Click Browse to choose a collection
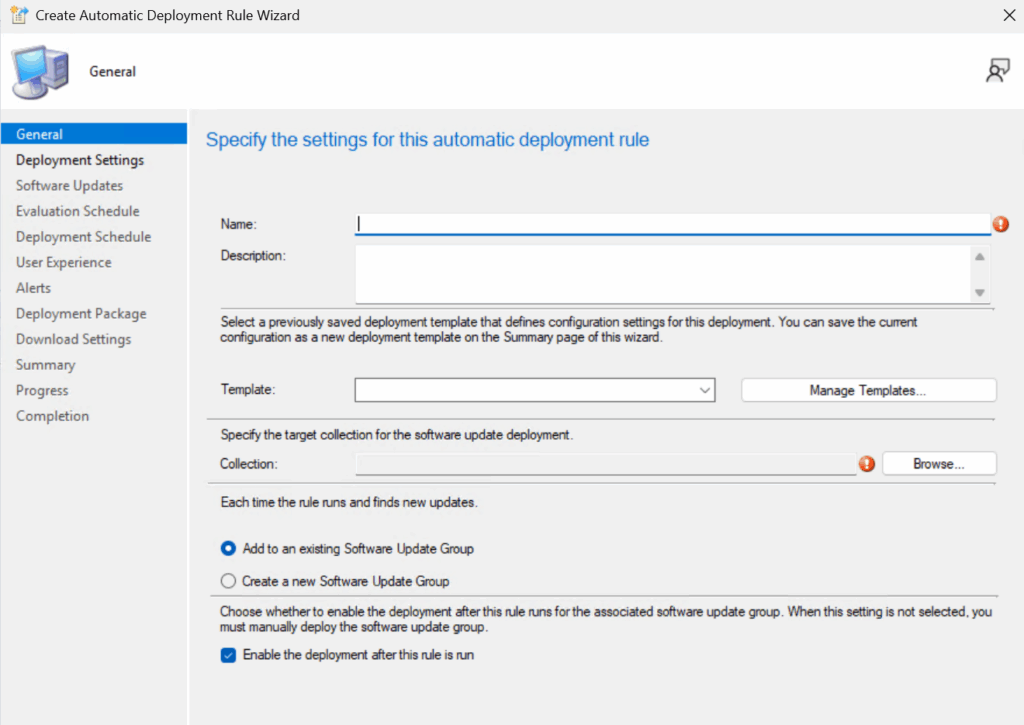 click(938, 464)
